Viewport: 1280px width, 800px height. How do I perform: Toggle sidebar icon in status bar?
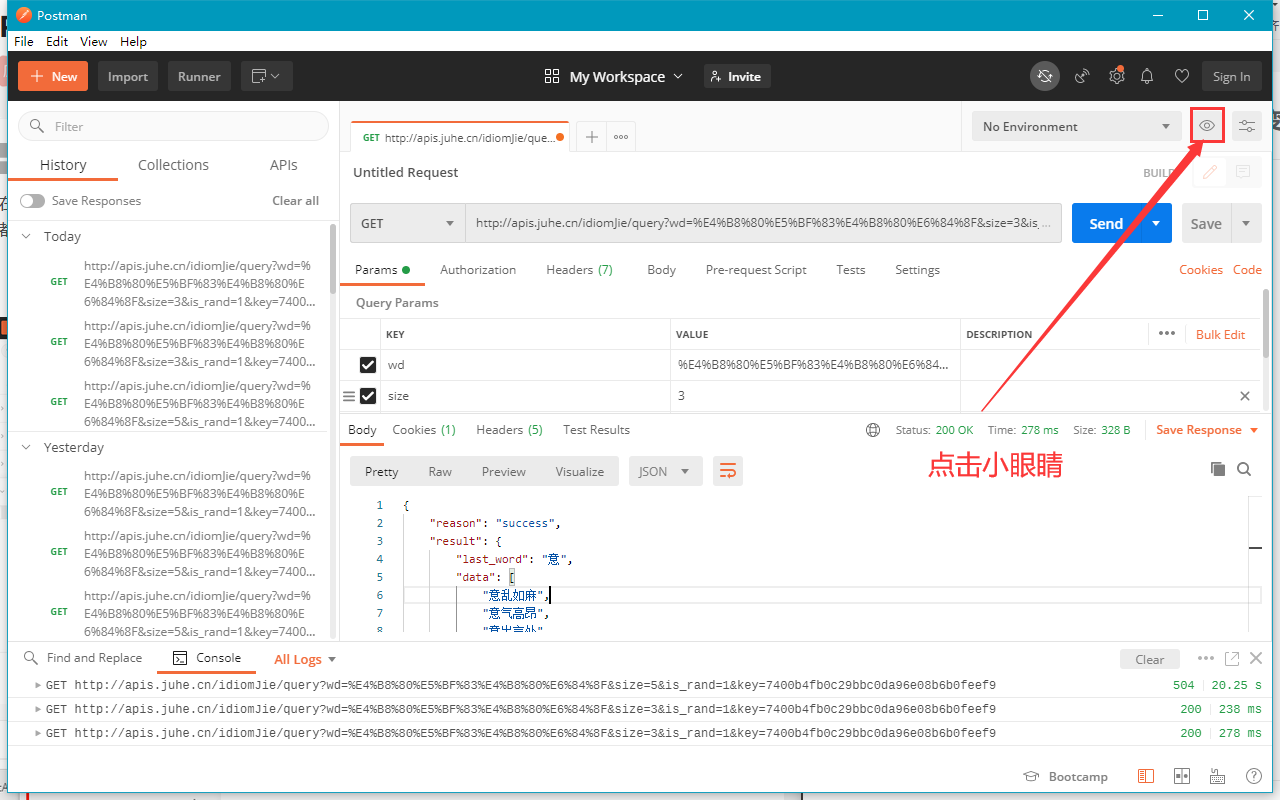(x=1145, y=777)
